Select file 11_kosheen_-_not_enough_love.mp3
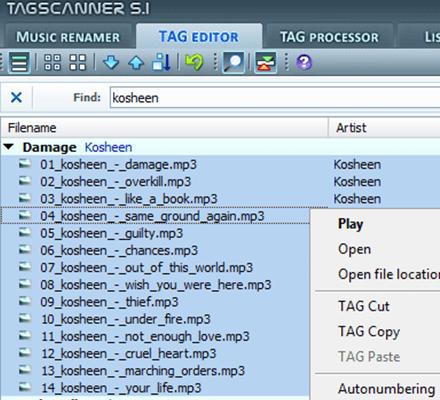 pos(145,337)
